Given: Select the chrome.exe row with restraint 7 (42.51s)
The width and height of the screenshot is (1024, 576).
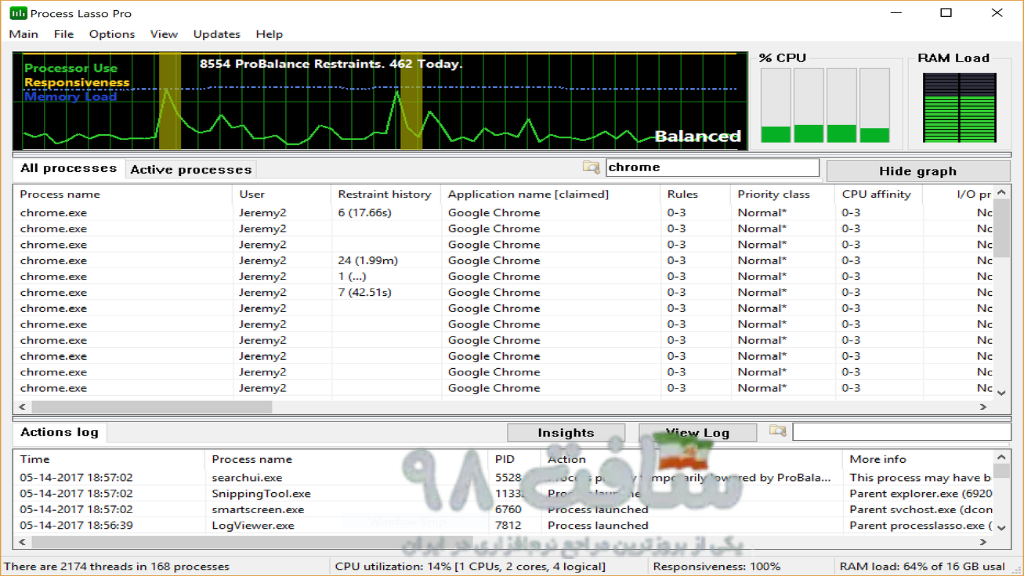Looking at the screenshot, I should pos(503,293).
